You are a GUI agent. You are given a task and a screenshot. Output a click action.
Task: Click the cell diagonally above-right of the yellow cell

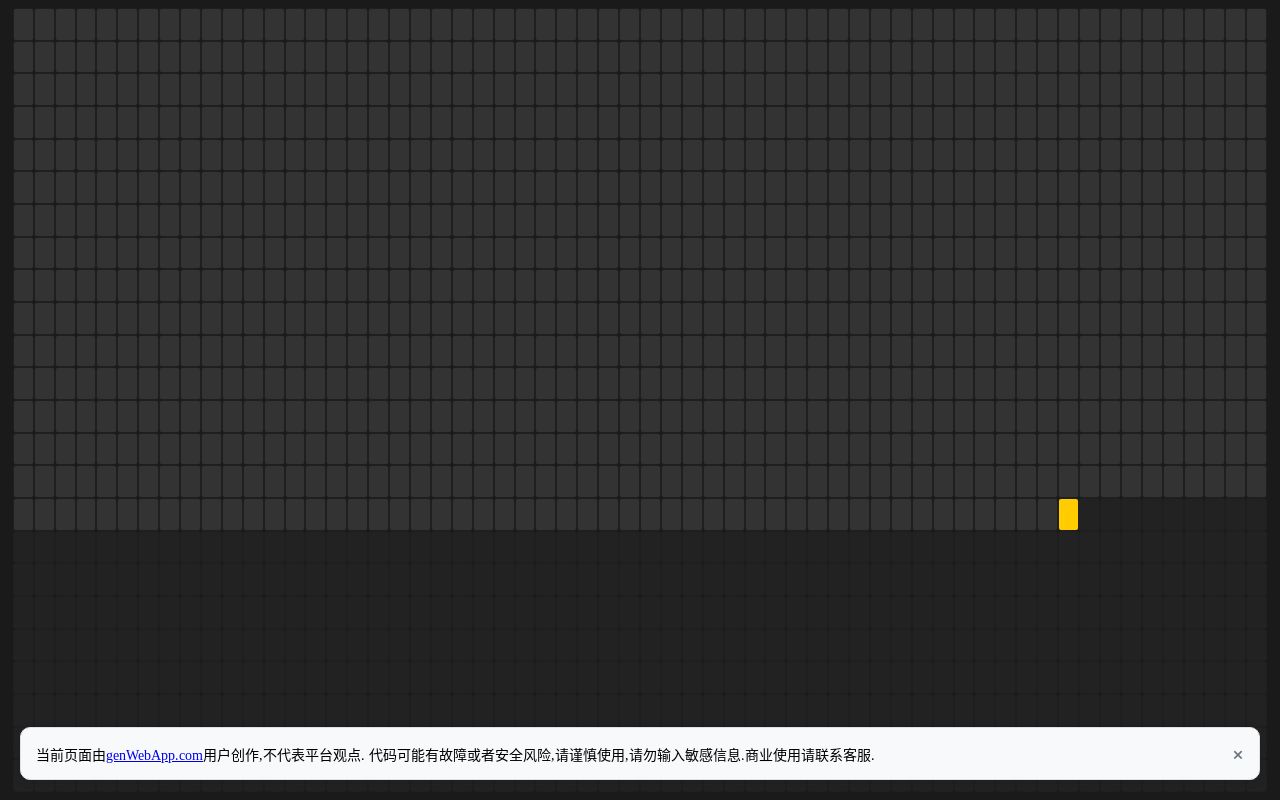(x=1089, y=481)
